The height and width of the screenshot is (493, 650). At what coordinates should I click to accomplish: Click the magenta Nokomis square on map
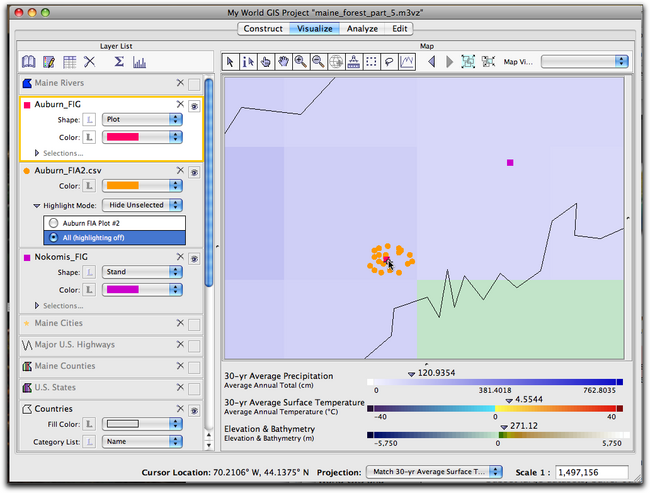(510, 163)
